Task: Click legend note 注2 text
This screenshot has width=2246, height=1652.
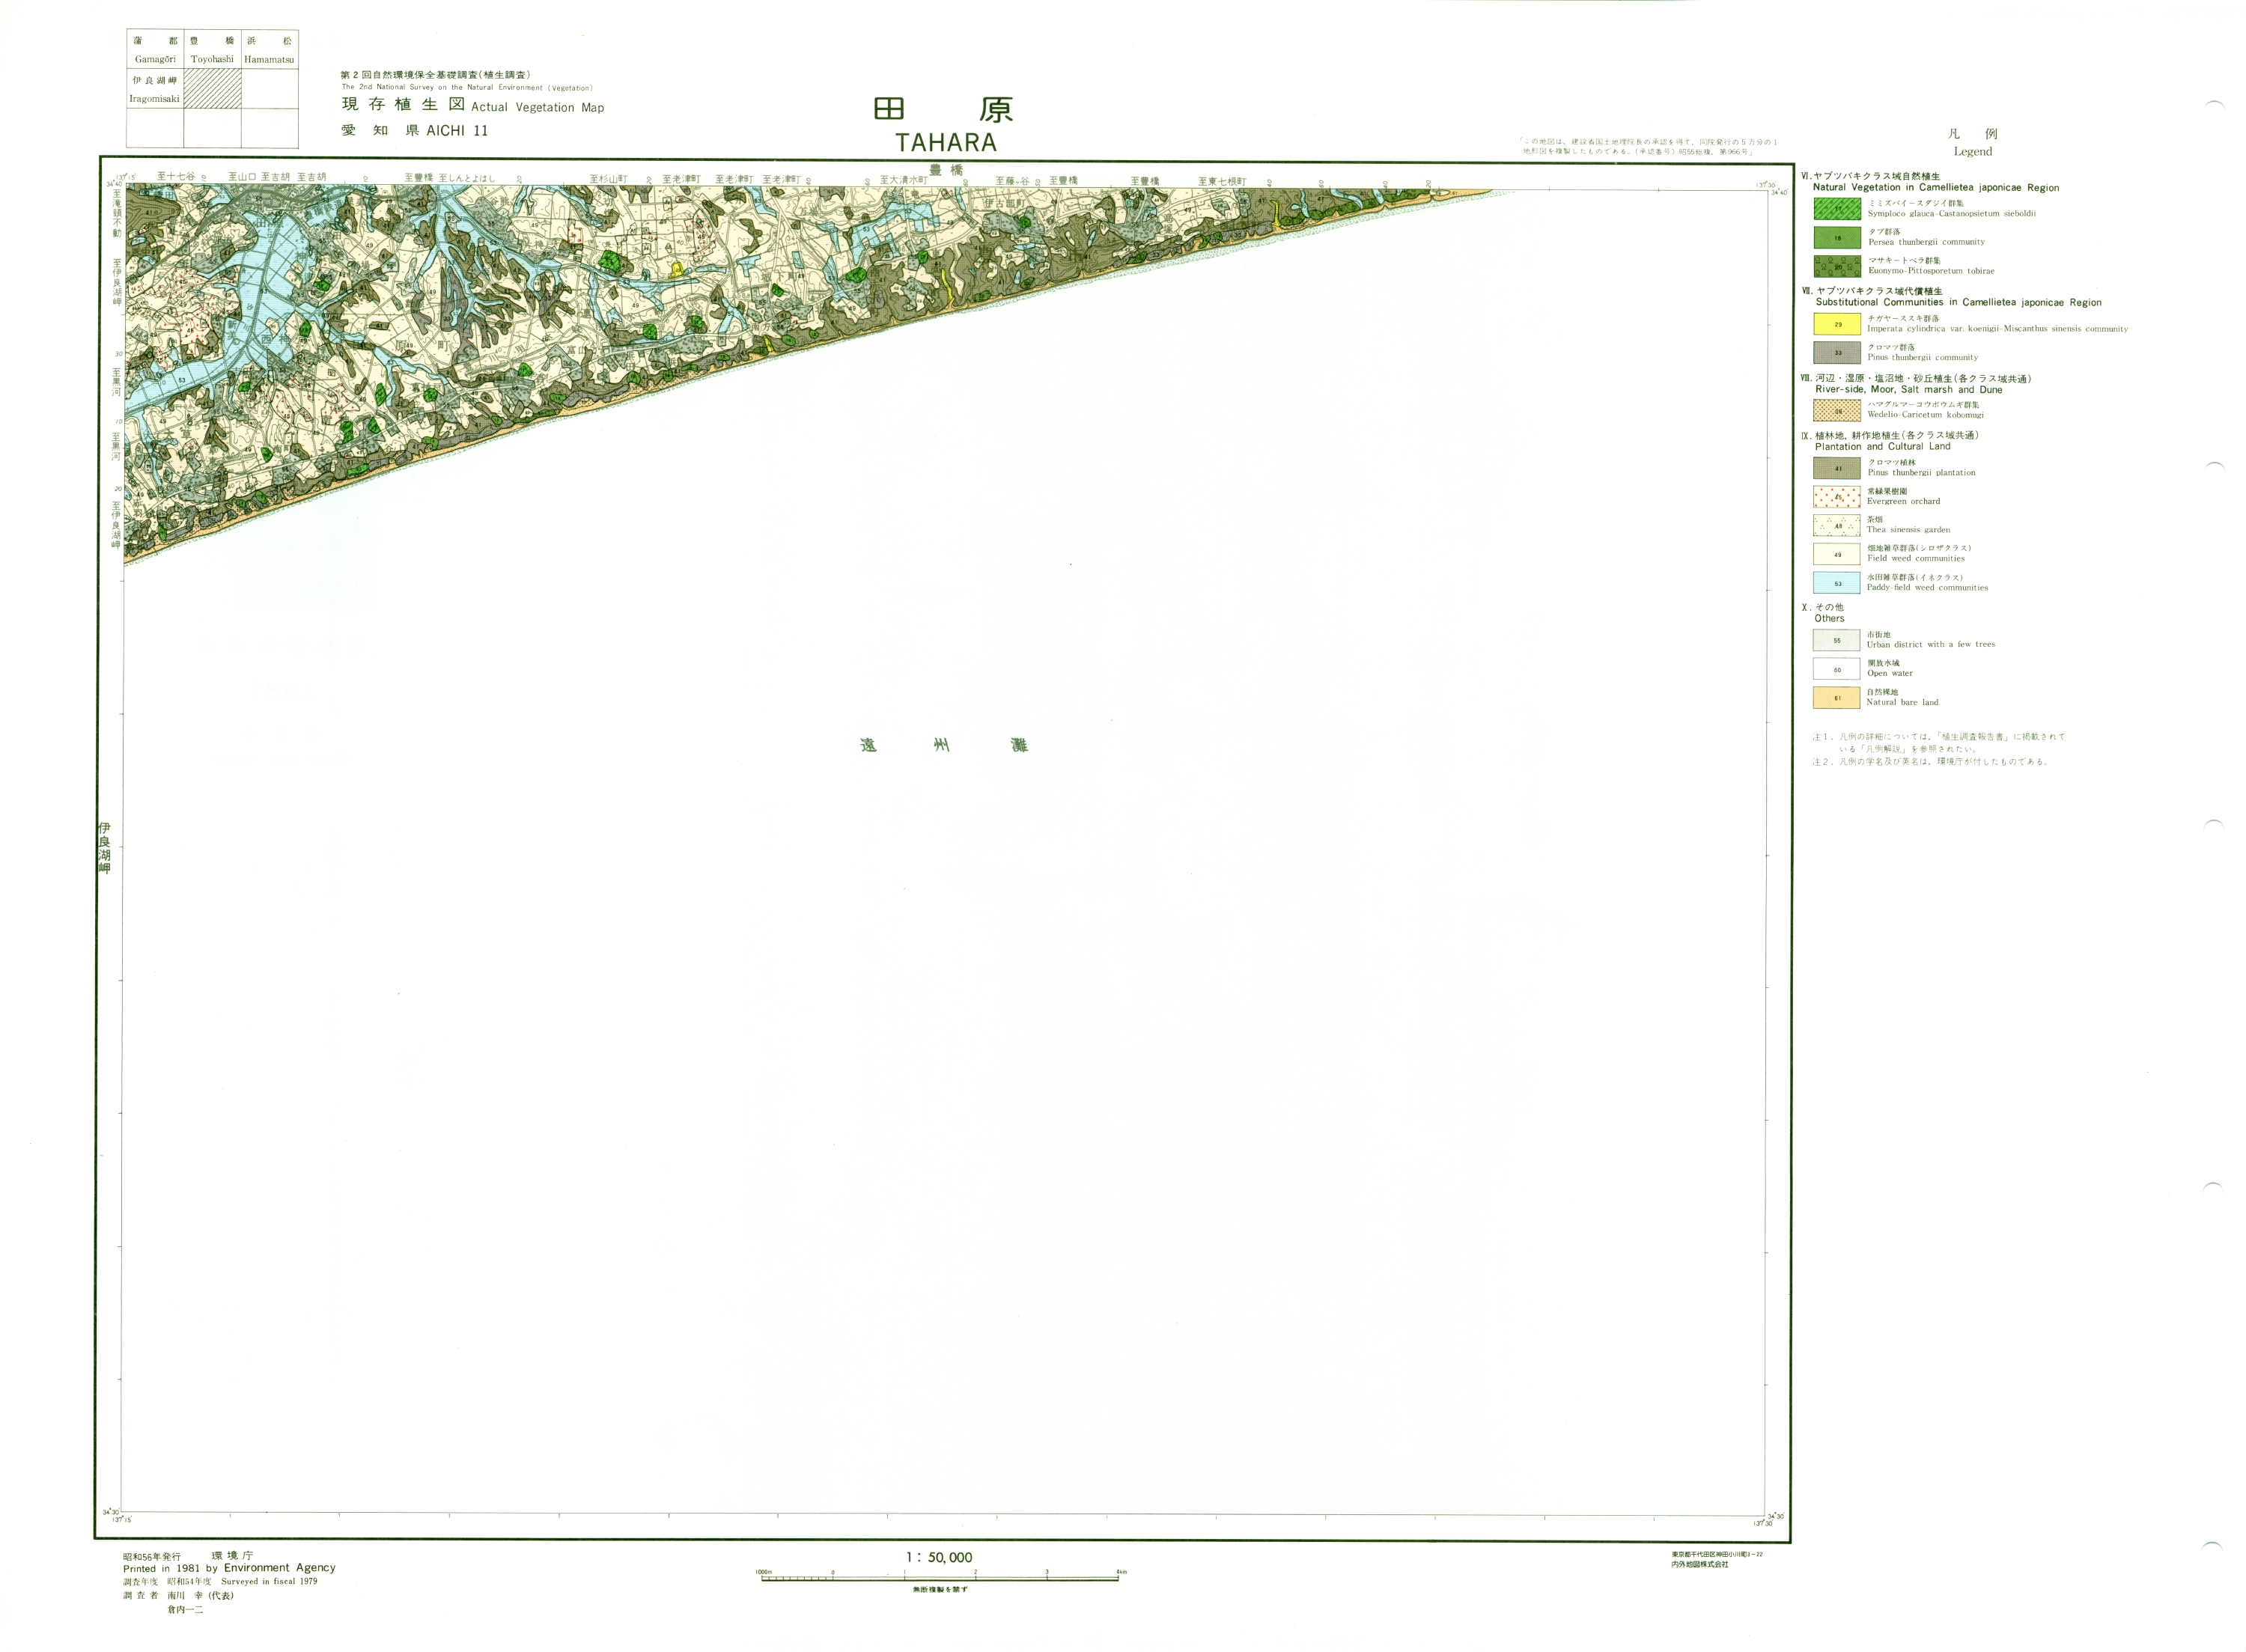Action: click(x=1931, y=761)
